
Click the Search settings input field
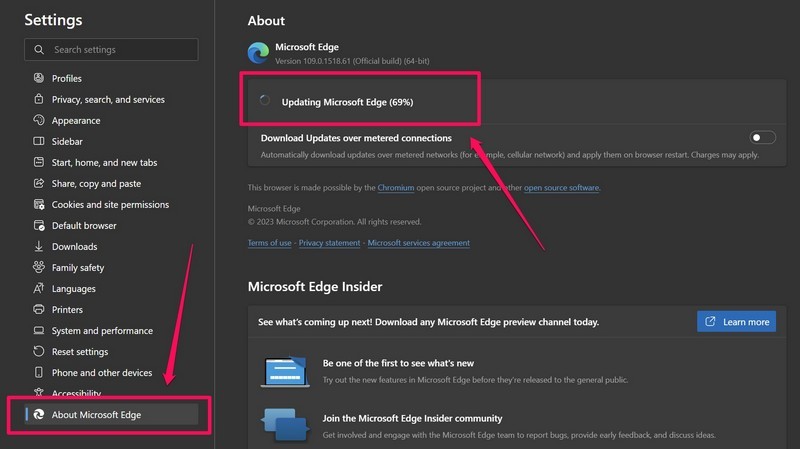(x=120, y=49)
